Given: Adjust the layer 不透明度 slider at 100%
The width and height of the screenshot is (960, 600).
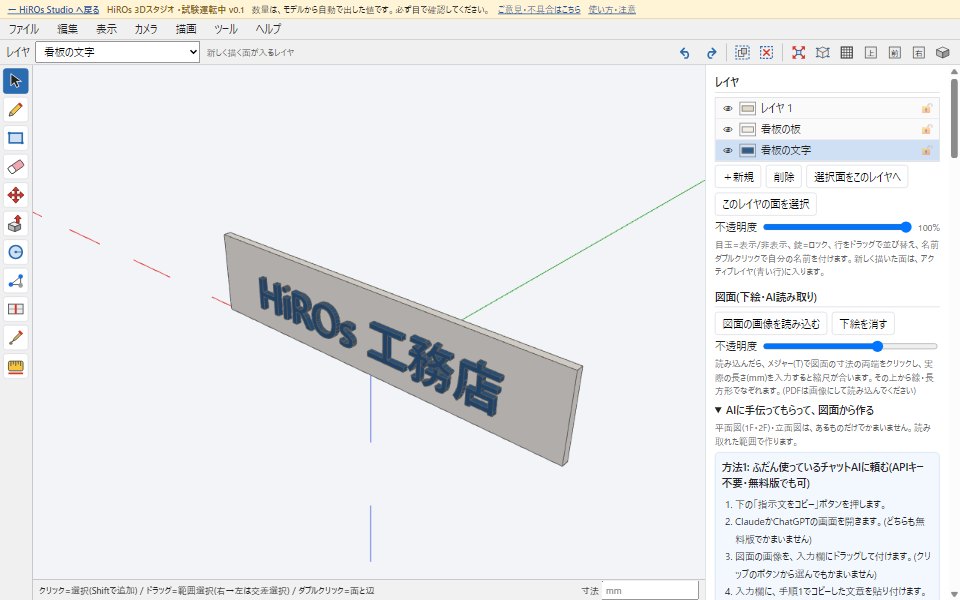Looking at the screenshot, I should [x=837, y=227].
